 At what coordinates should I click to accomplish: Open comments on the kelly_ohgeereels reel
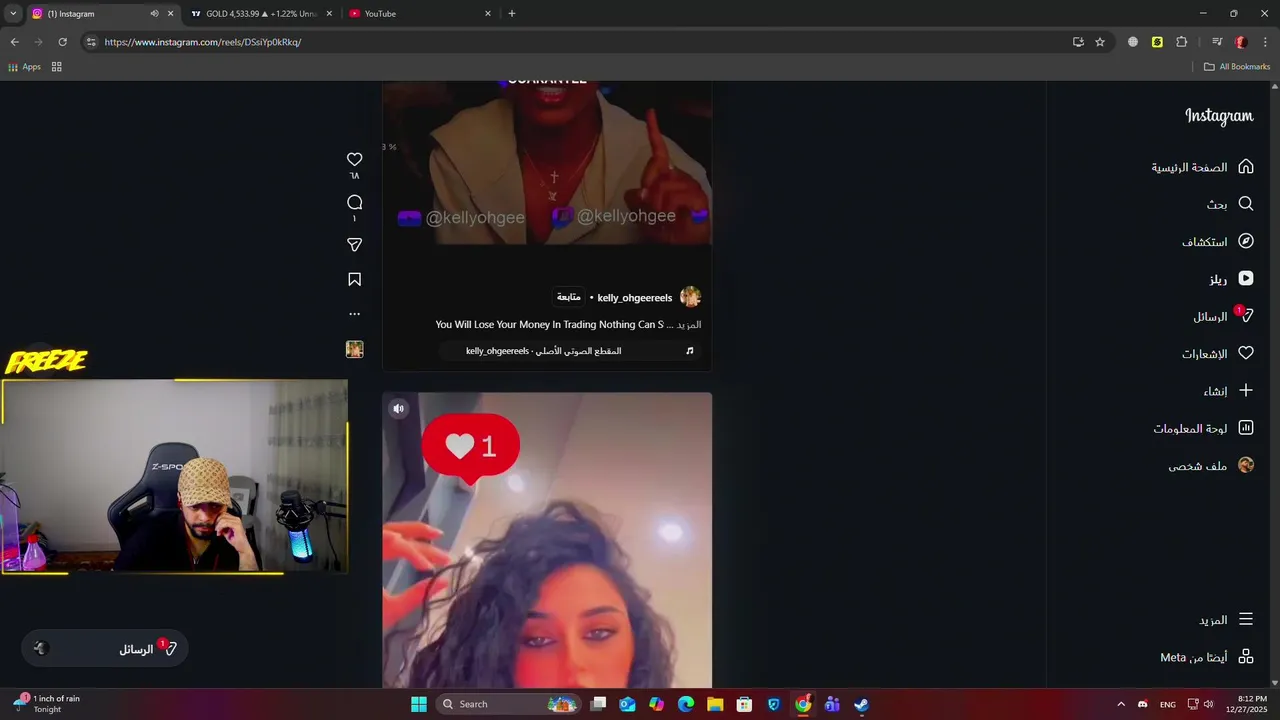[354, 202]
